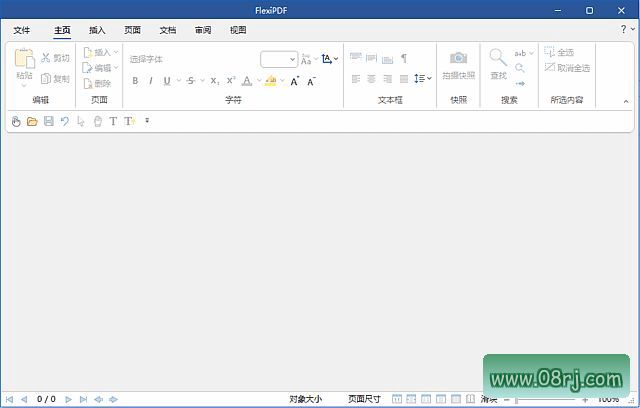The height and width of the screenshot is (408, 640).
Task: Click the open folder icon
Action: point(32,121)
